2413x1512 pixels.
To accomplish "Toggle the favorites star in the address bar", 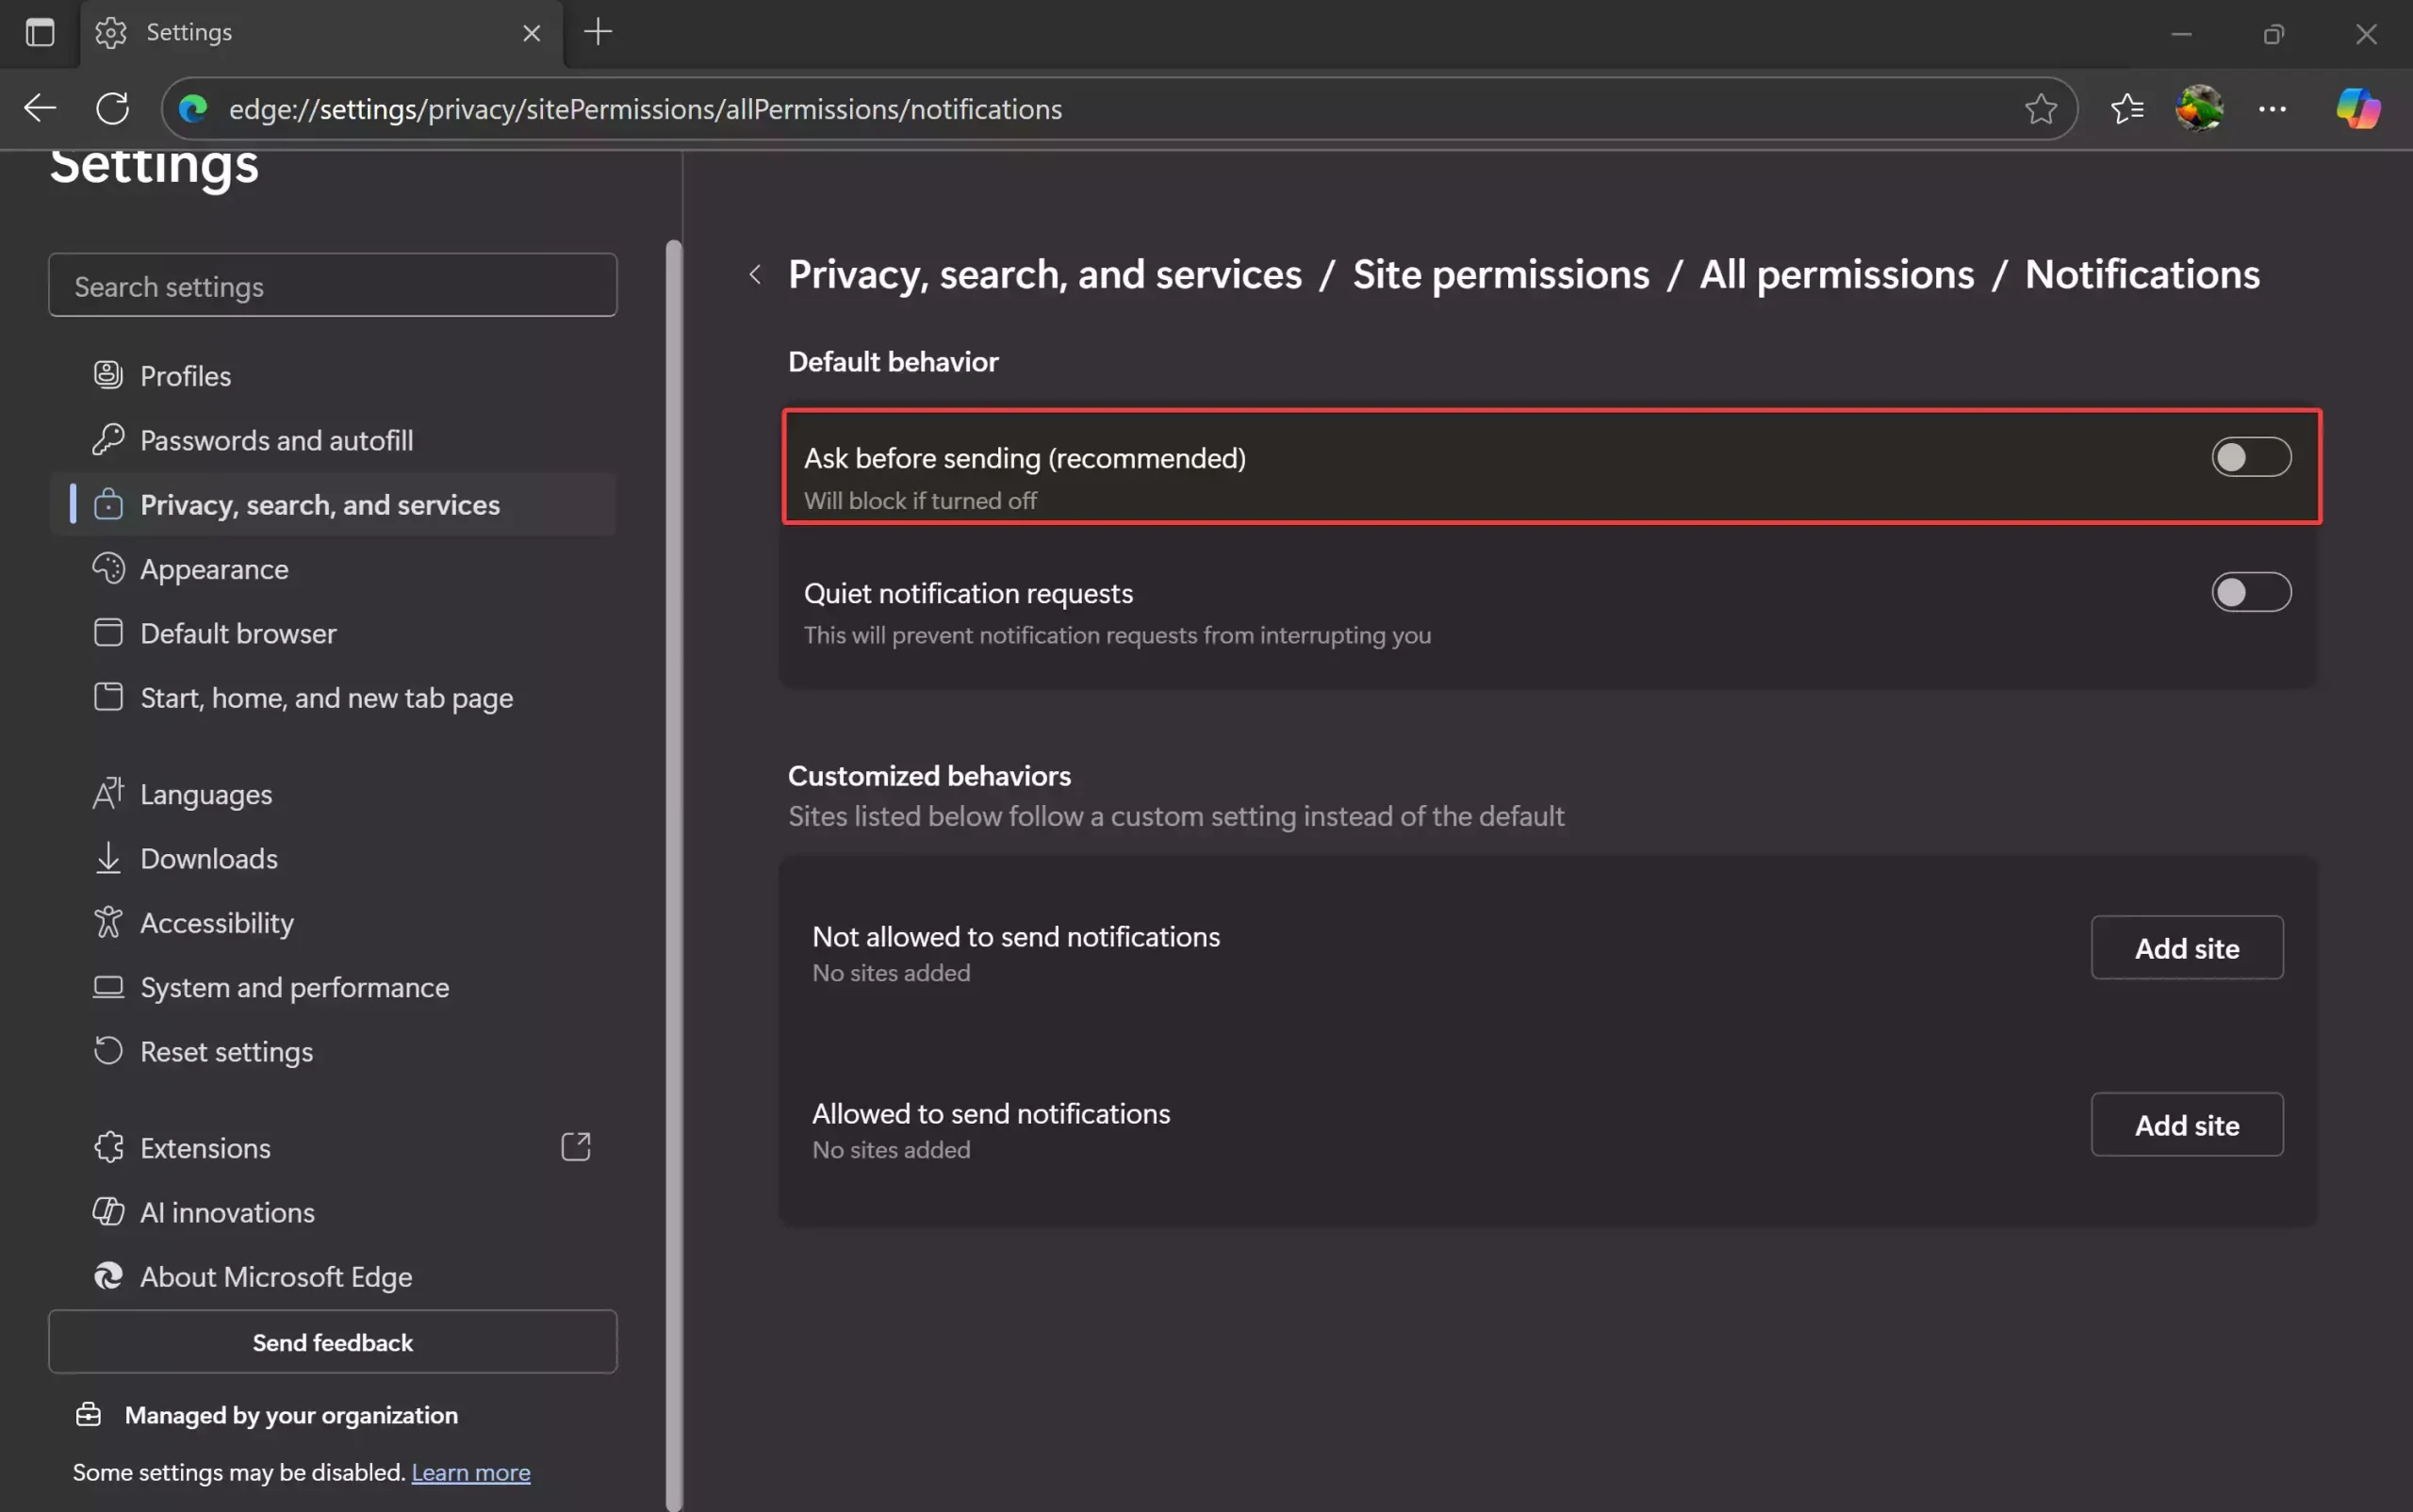I will point(2040,108).
